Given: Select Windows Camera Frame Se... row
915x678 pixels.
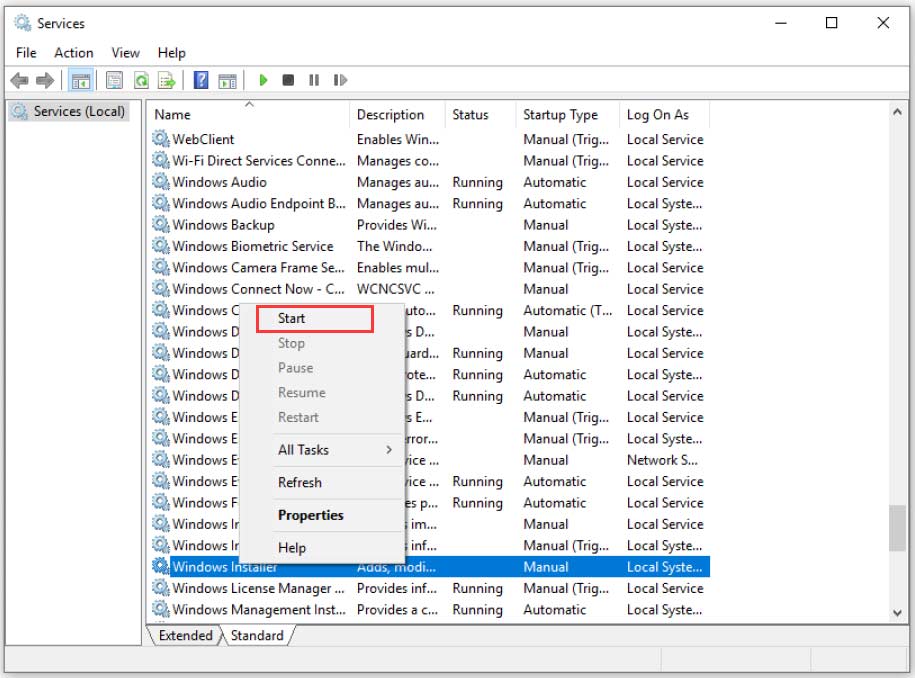Looking at the screenshot, I should [430, 267].
